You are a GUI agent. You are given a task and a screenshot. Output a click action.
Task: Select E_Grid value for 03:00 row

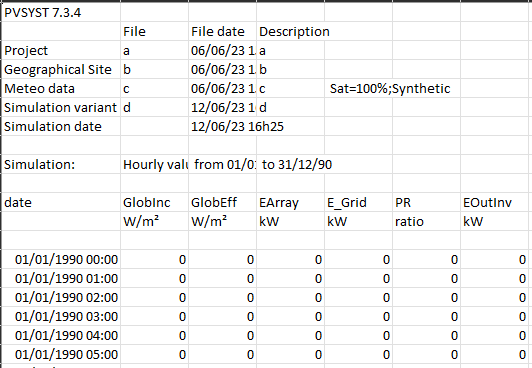(358, 316)
